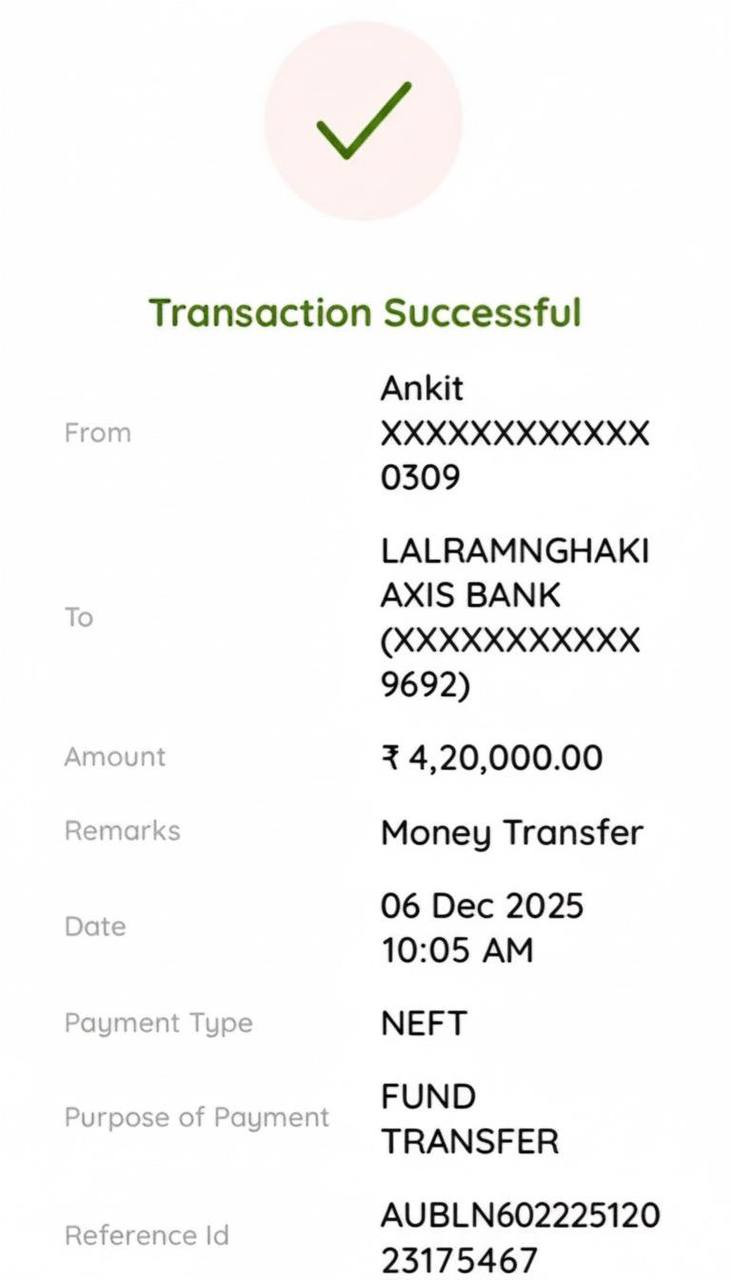The height and width of the screenshot is (1280, 731).
Task: Select the Purpose of Payment label
Action: 196,1117
